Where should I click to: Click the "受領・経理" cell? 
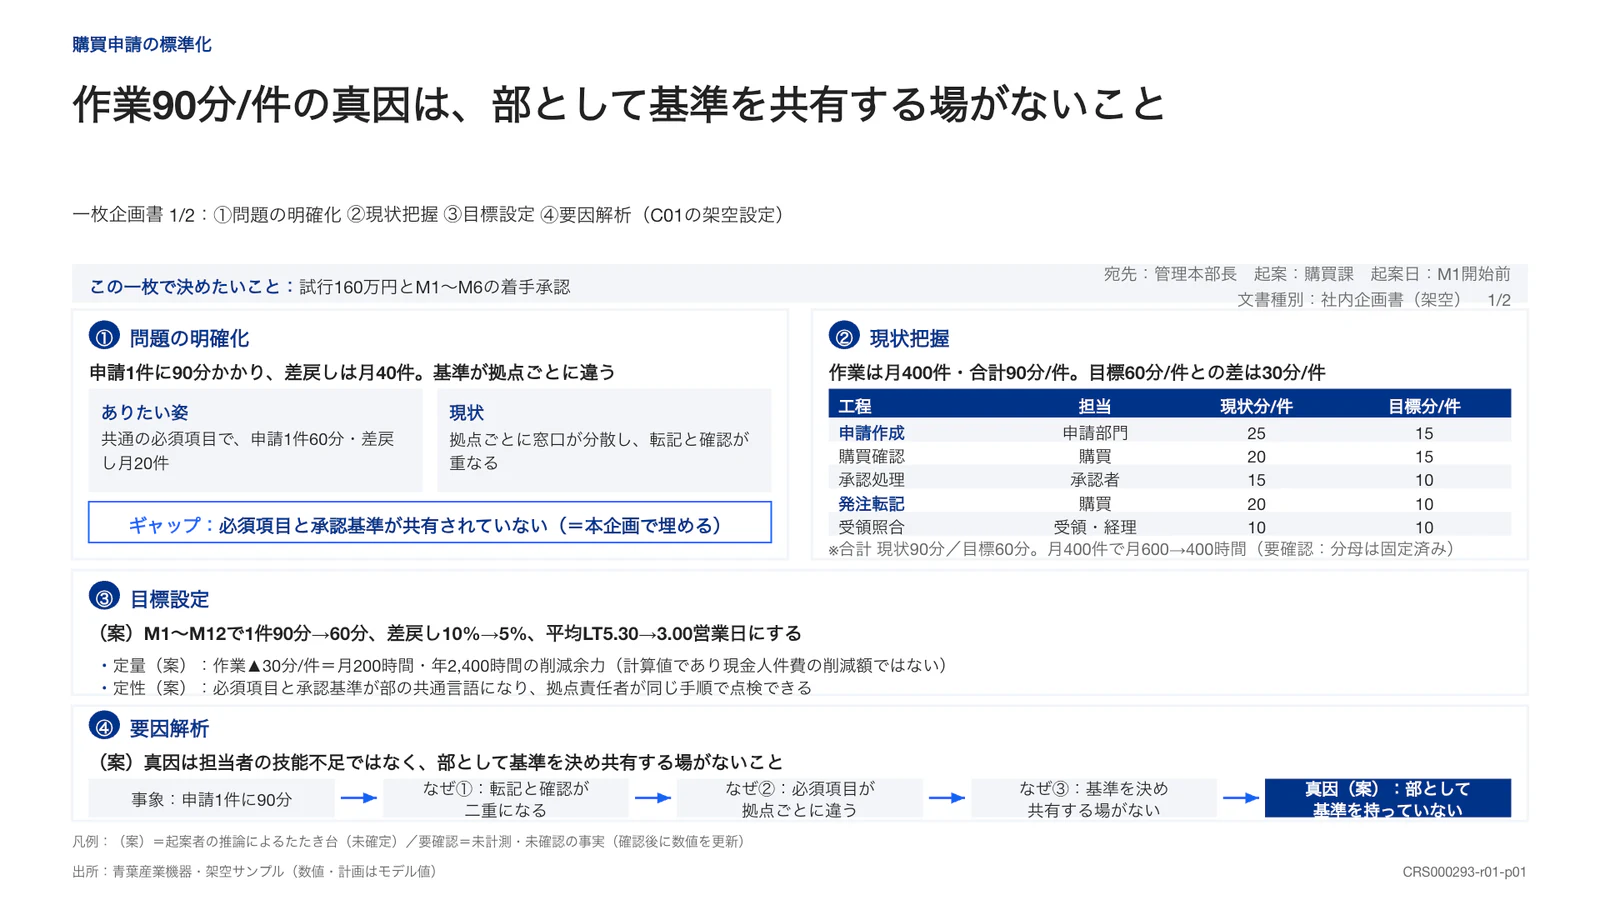[1095, 527]
